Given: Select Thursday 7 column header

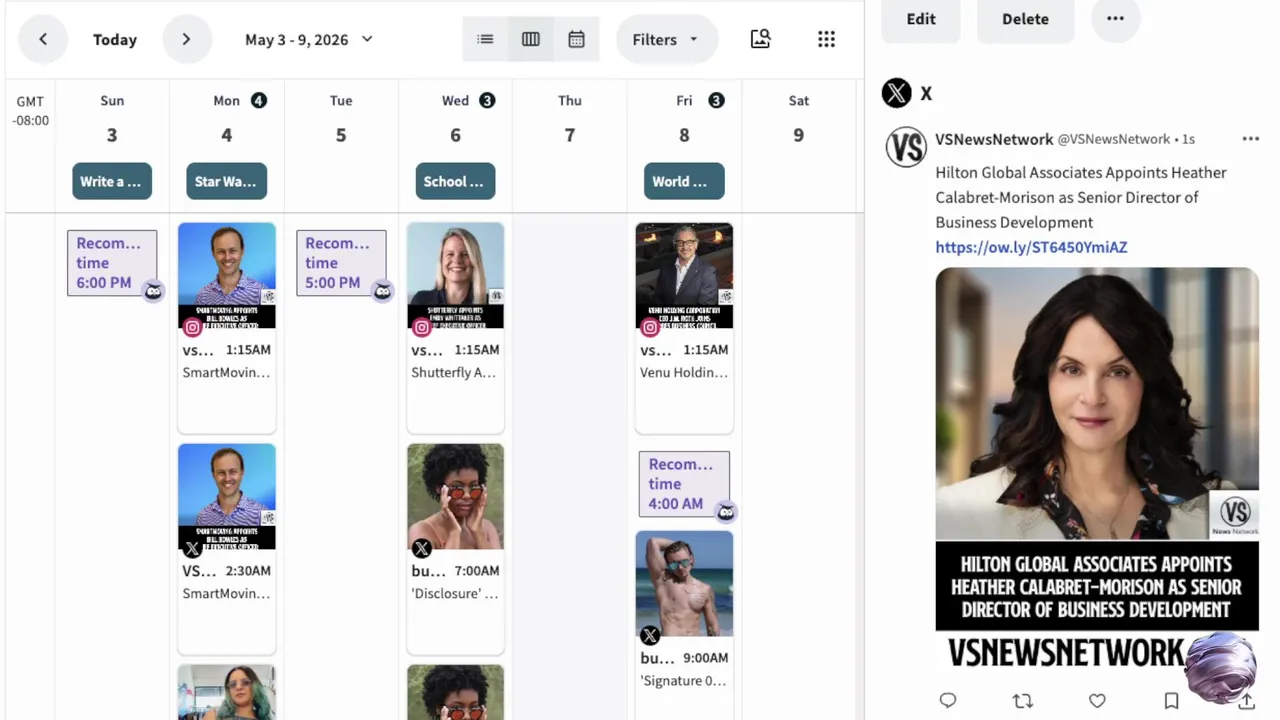Looking at the screenshot, I should tap(570, 119).
